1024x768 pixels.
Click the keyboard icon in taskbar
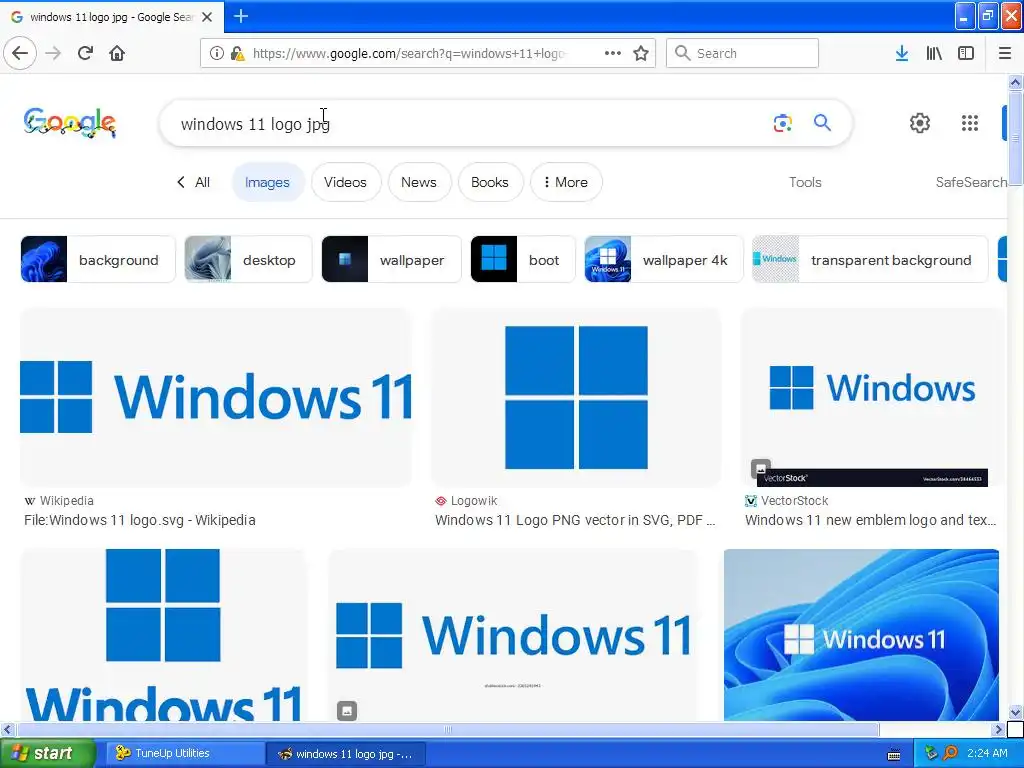[894, 755]
